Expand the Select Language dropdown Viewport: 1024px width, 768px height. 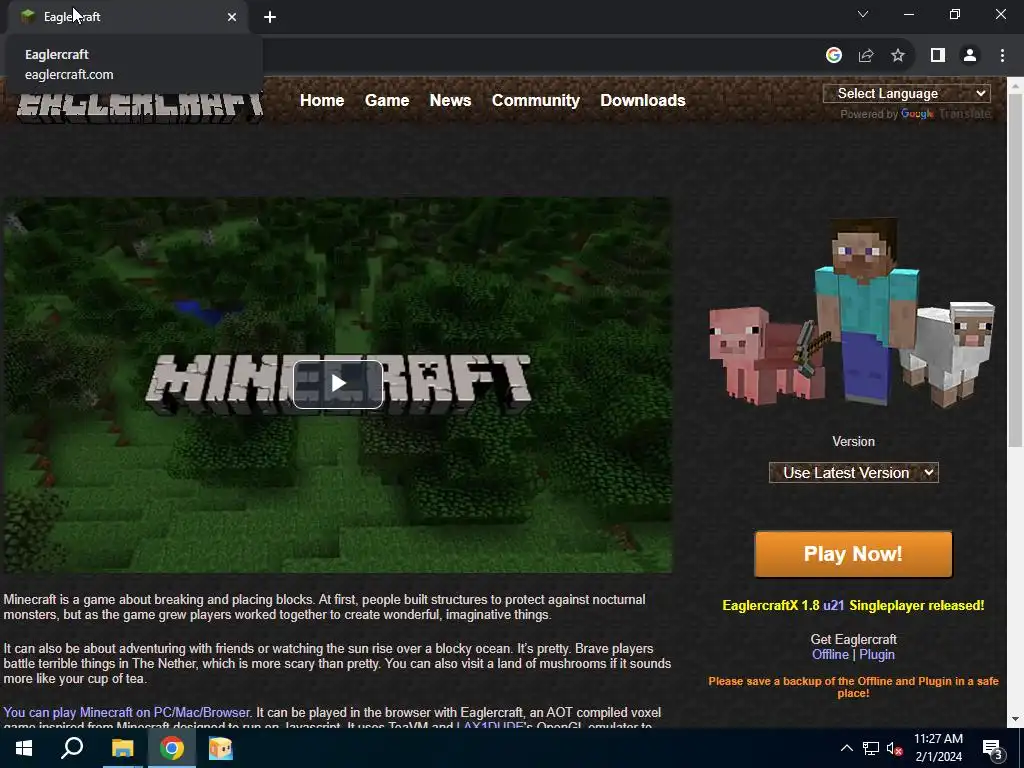coord(906,93)
